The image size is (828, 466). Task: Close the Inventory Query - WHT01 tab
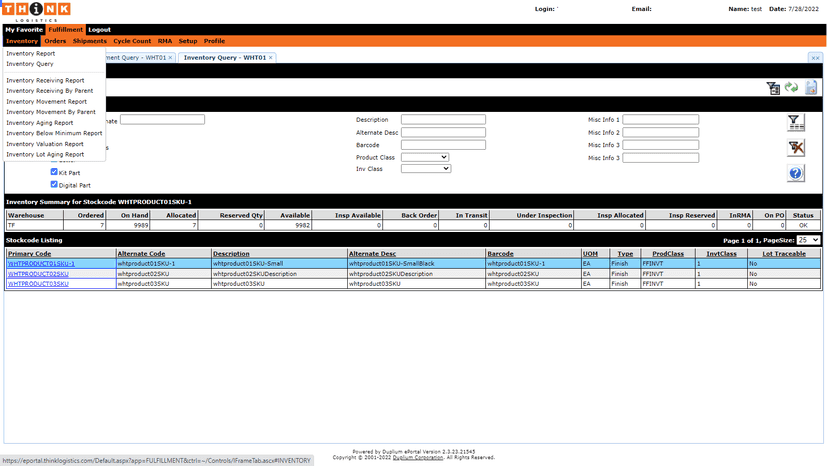coord(271,58)
